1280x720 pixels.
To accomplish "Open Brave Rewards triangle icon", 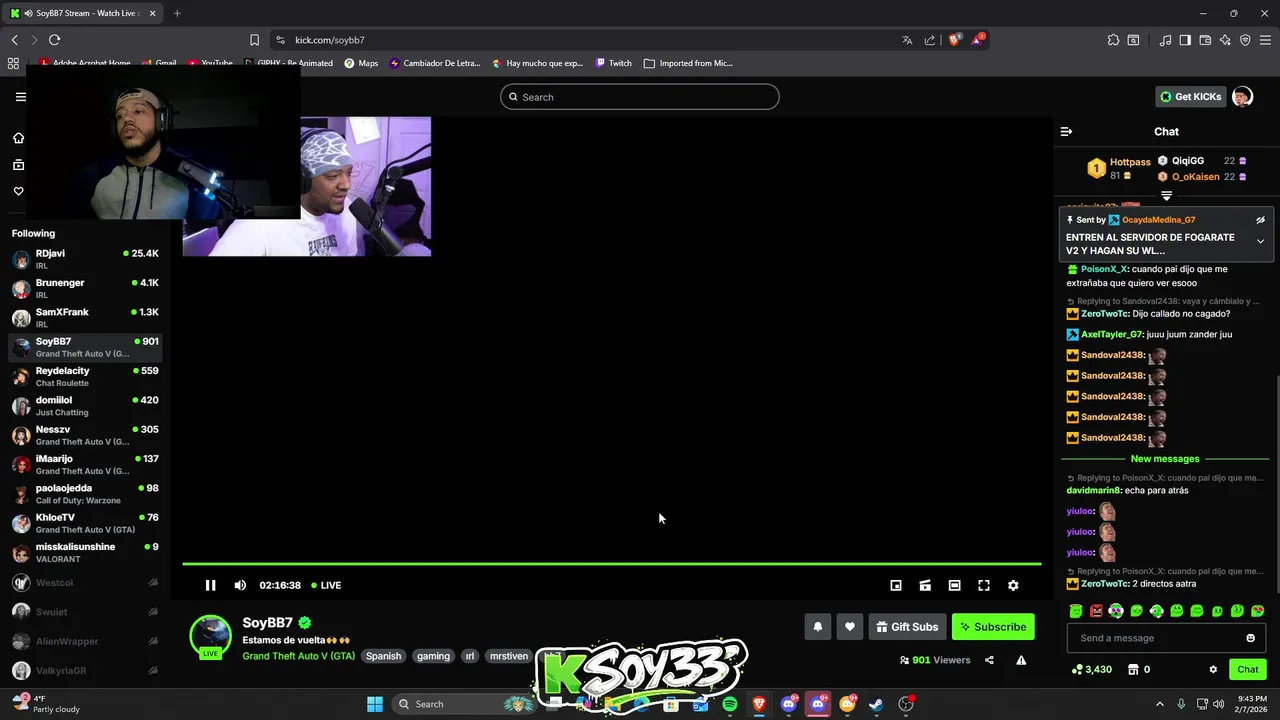I will tap(977, 40).
